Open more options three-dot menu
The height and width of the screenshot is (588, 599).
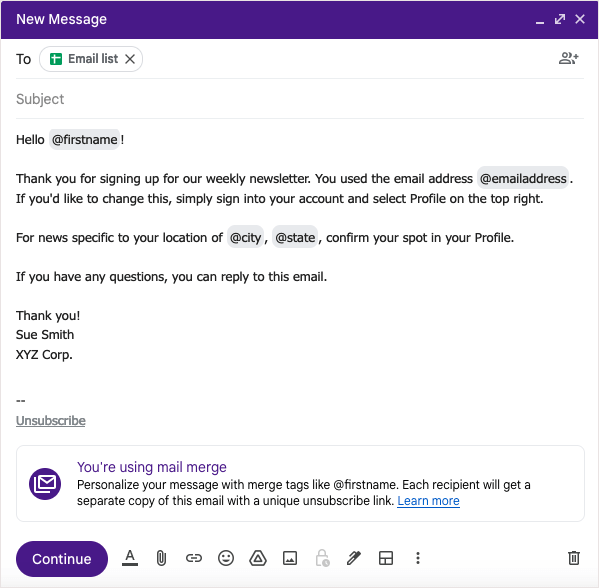pyautogui.click(x=418, y=558)
